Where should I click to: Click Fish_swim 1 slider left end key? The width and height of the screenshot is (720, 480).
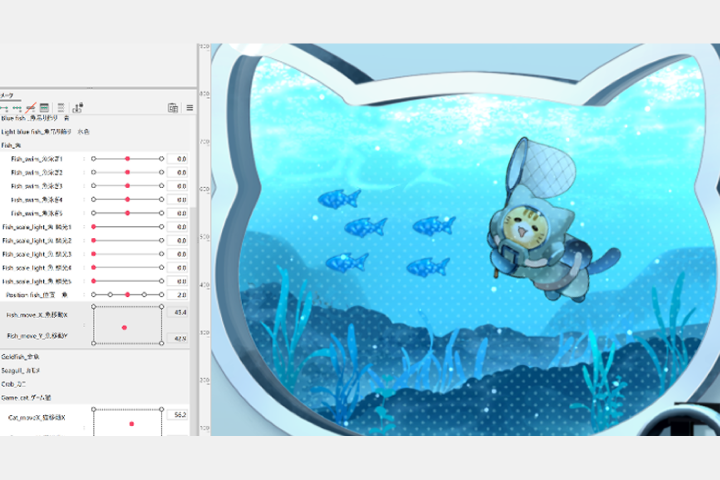(x=94, y=159)
